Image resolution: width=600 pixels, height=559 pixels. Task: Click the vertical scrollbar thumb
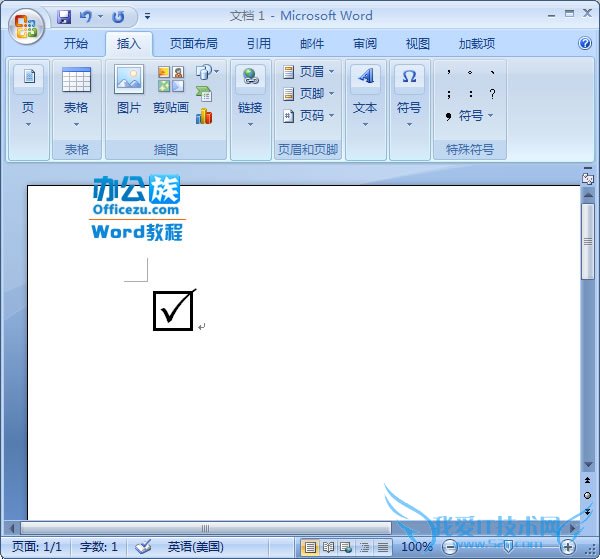click(x=588, y=242)
